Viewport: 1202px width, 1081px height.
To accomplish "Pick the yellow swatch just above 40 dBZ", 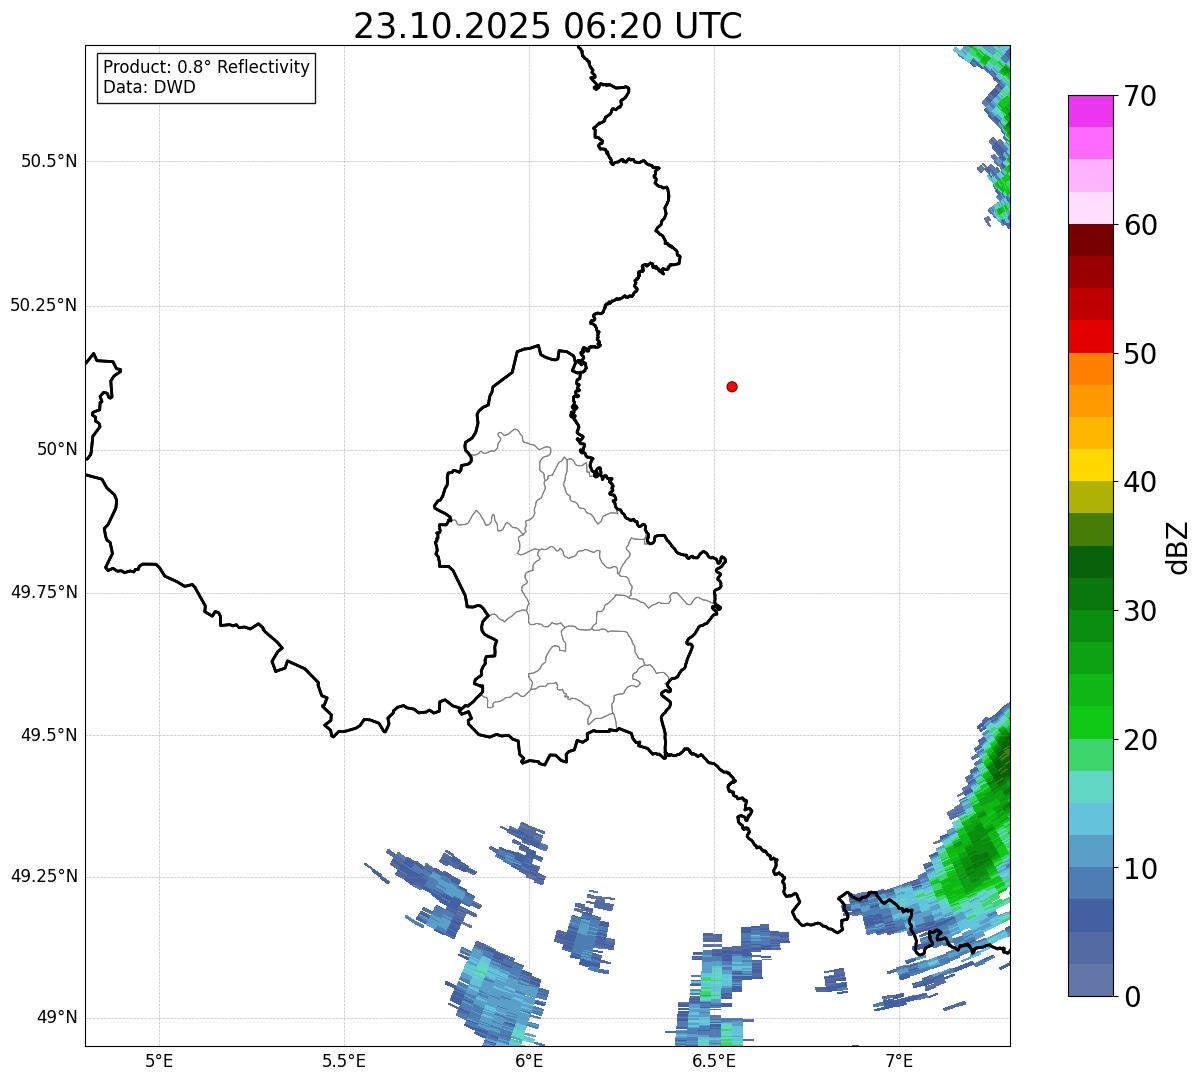I will [1090, 465].
